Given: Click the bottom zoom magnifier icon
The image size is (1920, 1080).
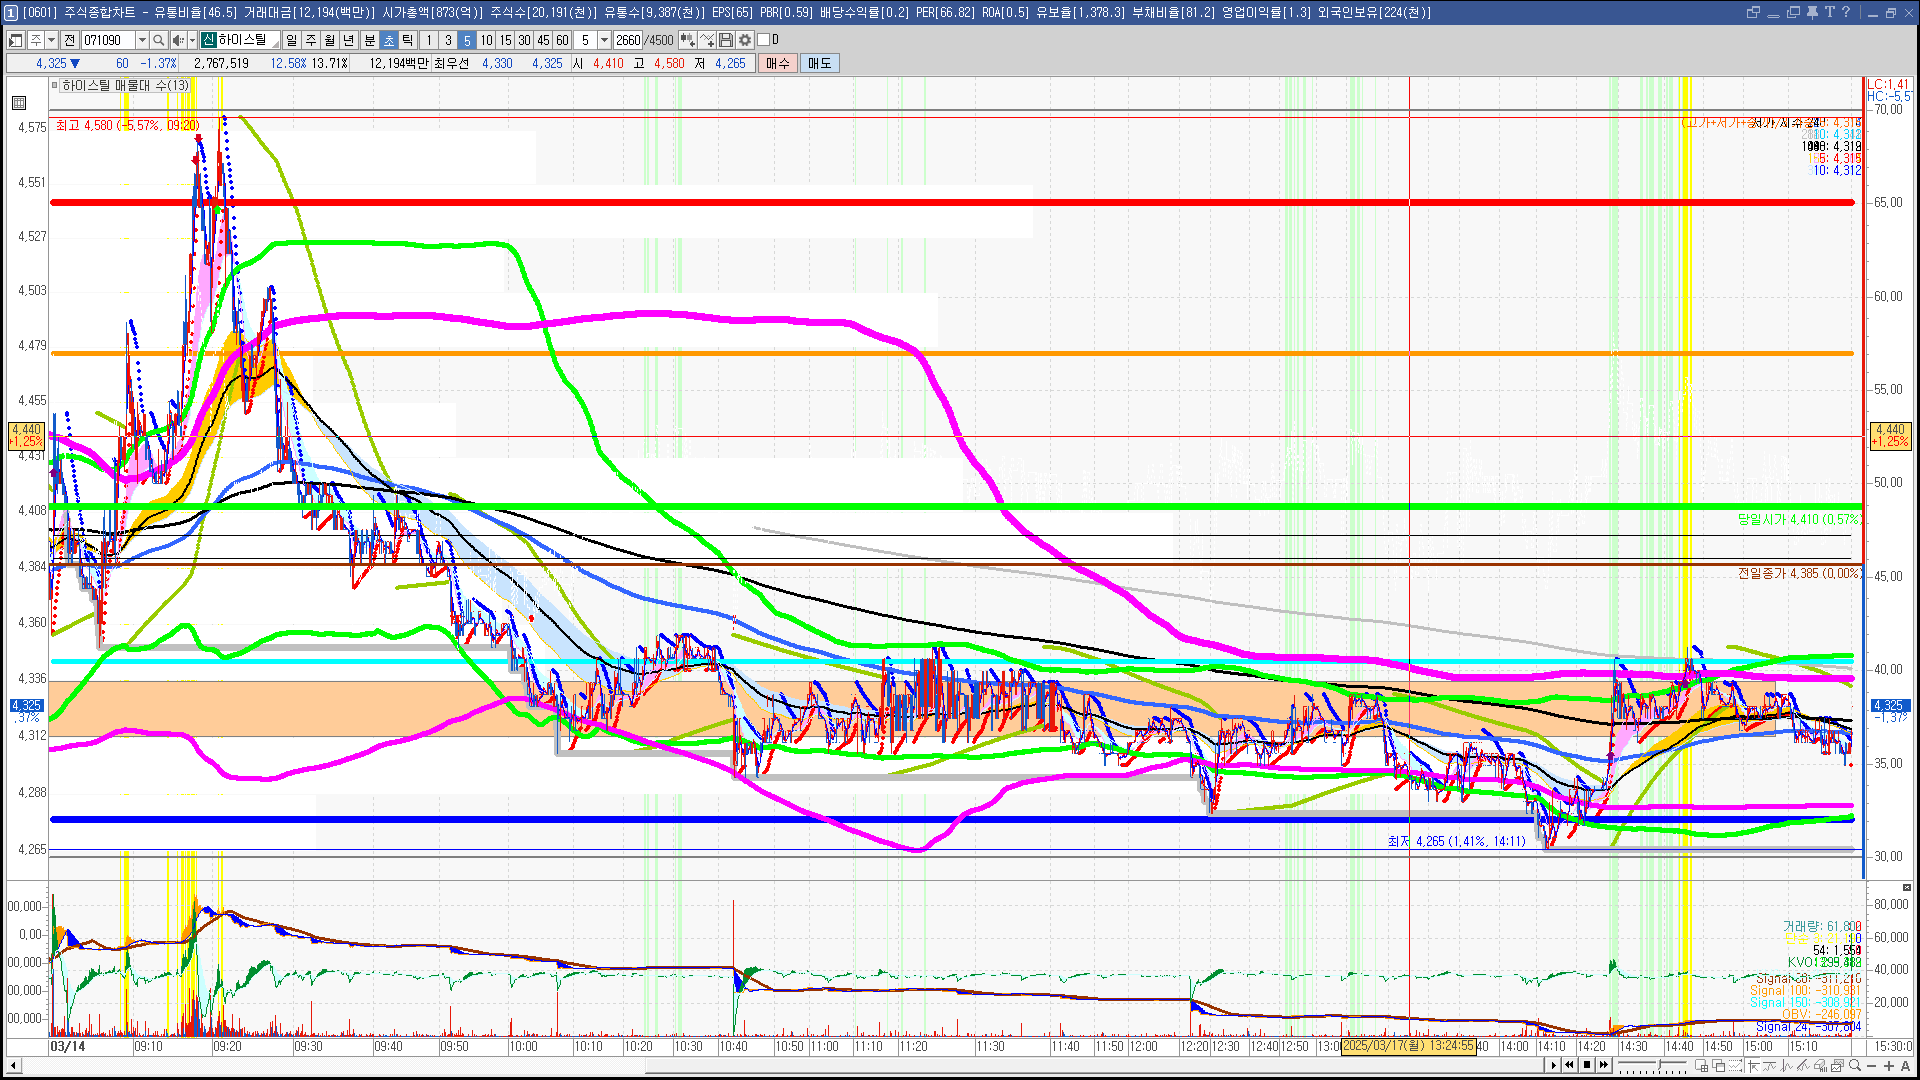Looking at the screenshot, I should click(x=1855, y=1066).
